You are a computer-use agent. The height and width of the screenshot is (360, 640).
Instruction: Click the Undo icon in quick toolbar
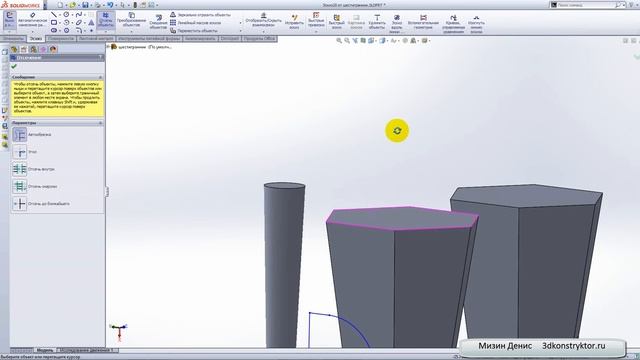[110, 5]
